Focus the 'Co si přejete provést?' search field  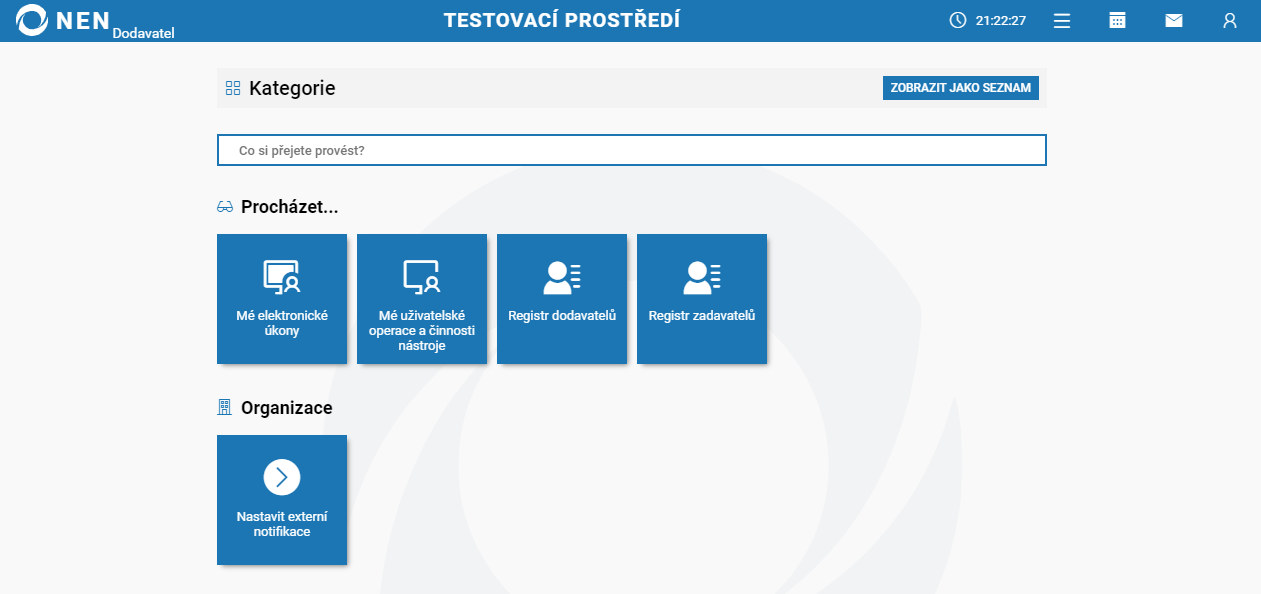click(632, 150)
